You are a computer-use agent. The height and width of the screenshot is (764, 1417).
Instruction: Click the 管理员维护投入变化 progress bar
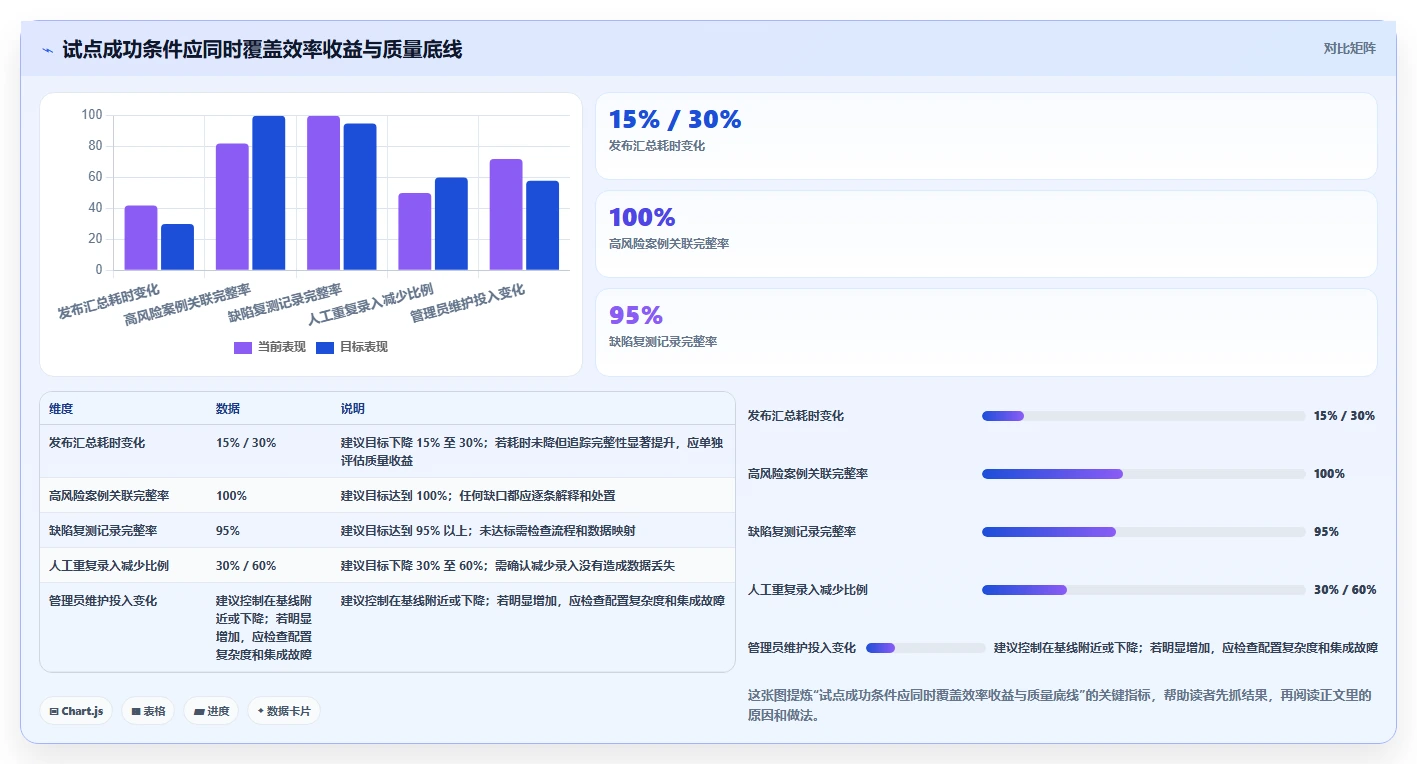(926, 648)
